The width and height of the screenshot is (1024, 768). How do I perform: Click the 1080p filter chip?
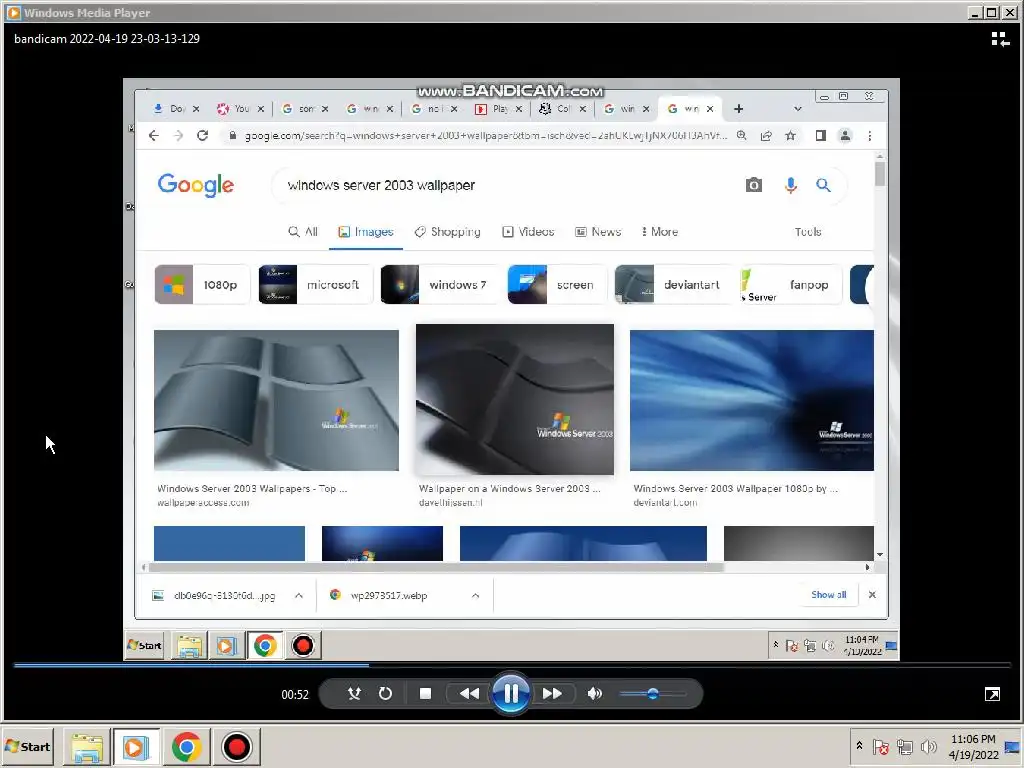202,285
